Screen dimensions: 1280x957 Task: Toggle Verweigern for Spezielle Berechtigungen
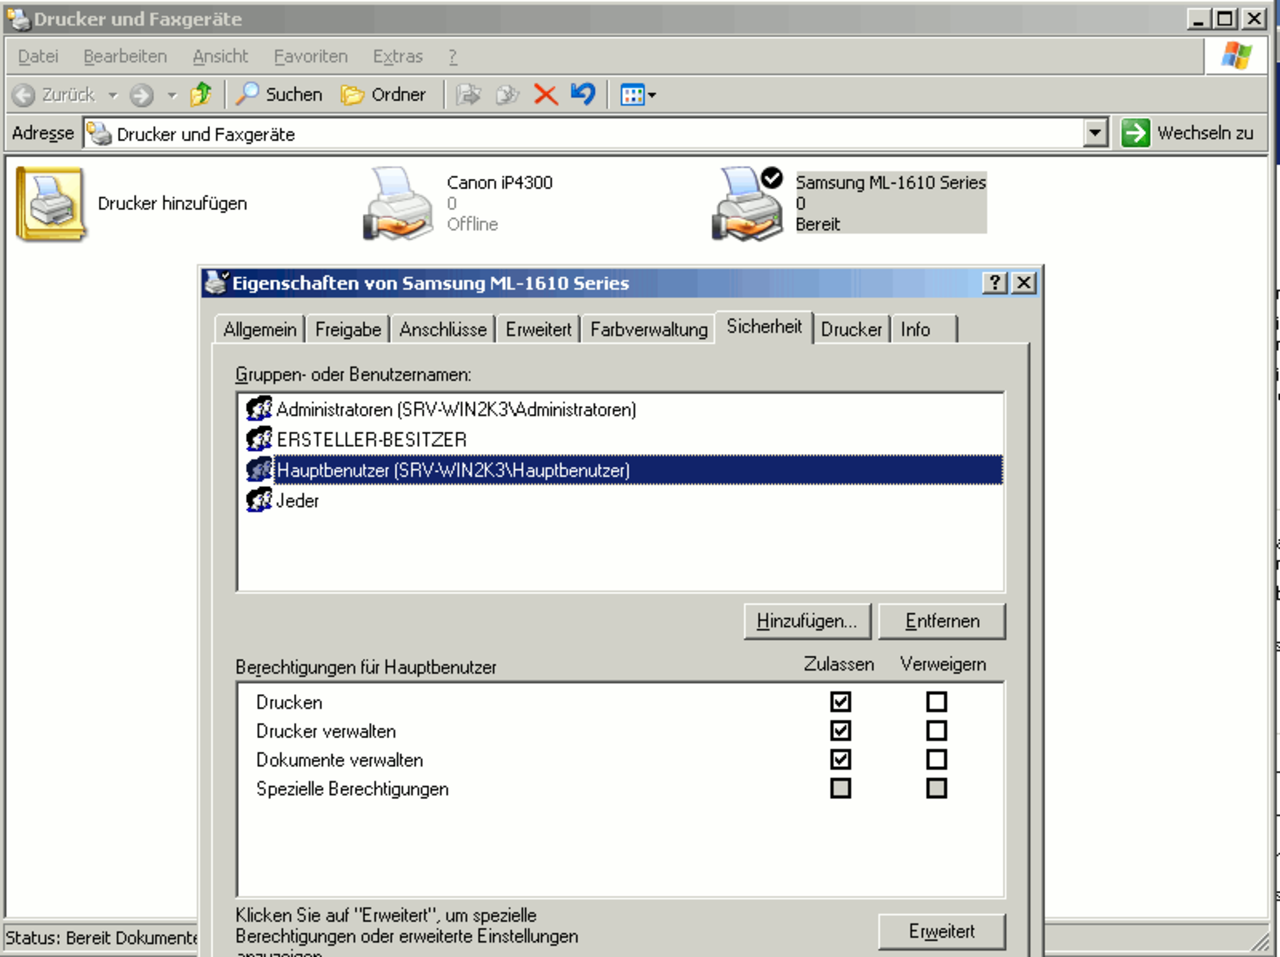pyautogui.click(x=936, y=788)
